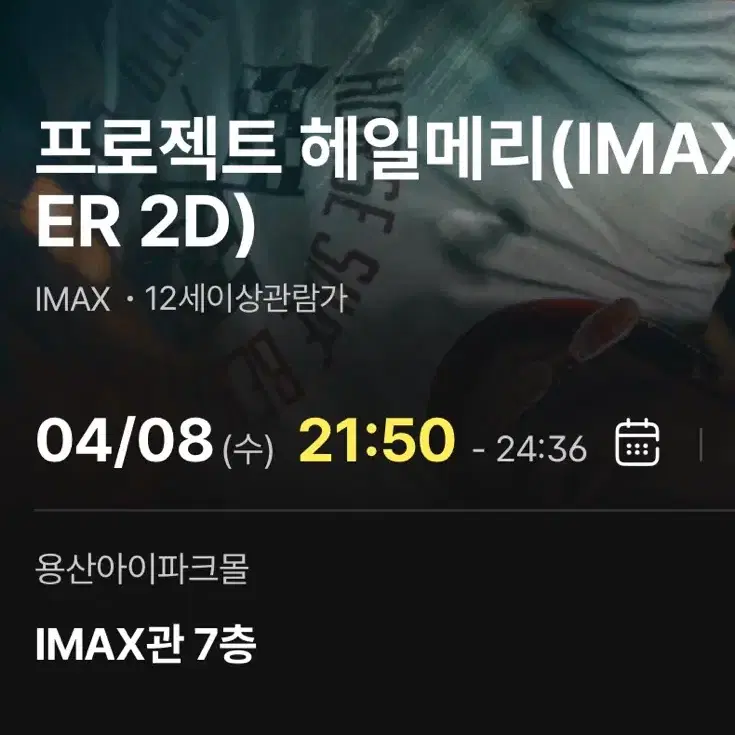Click the (수) weekday indicator

(248, 449)
